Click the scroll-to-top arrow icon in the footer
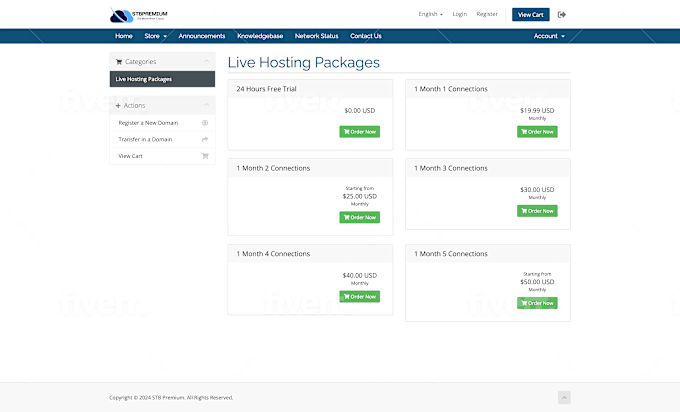Screen dimensions: 680x412 click(x=564, y=397)
